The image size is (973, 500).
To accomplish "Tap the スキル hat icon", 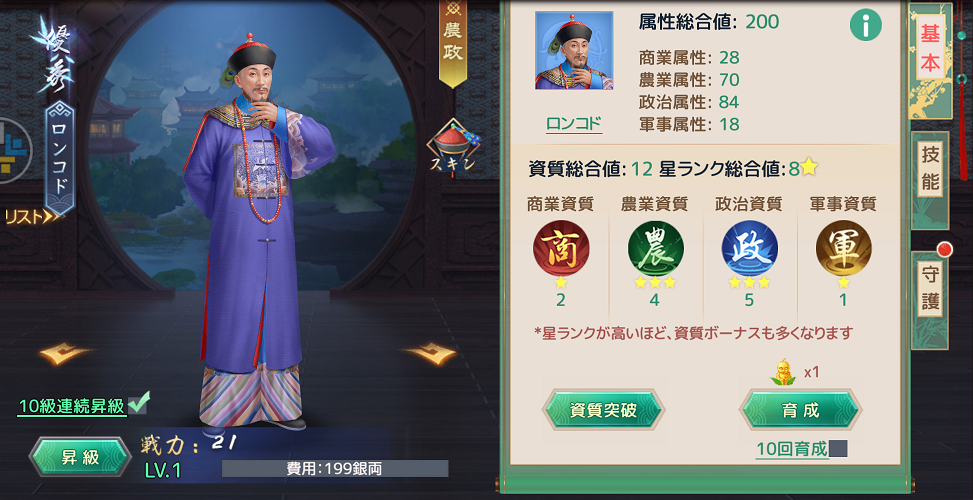I will 454,148.
